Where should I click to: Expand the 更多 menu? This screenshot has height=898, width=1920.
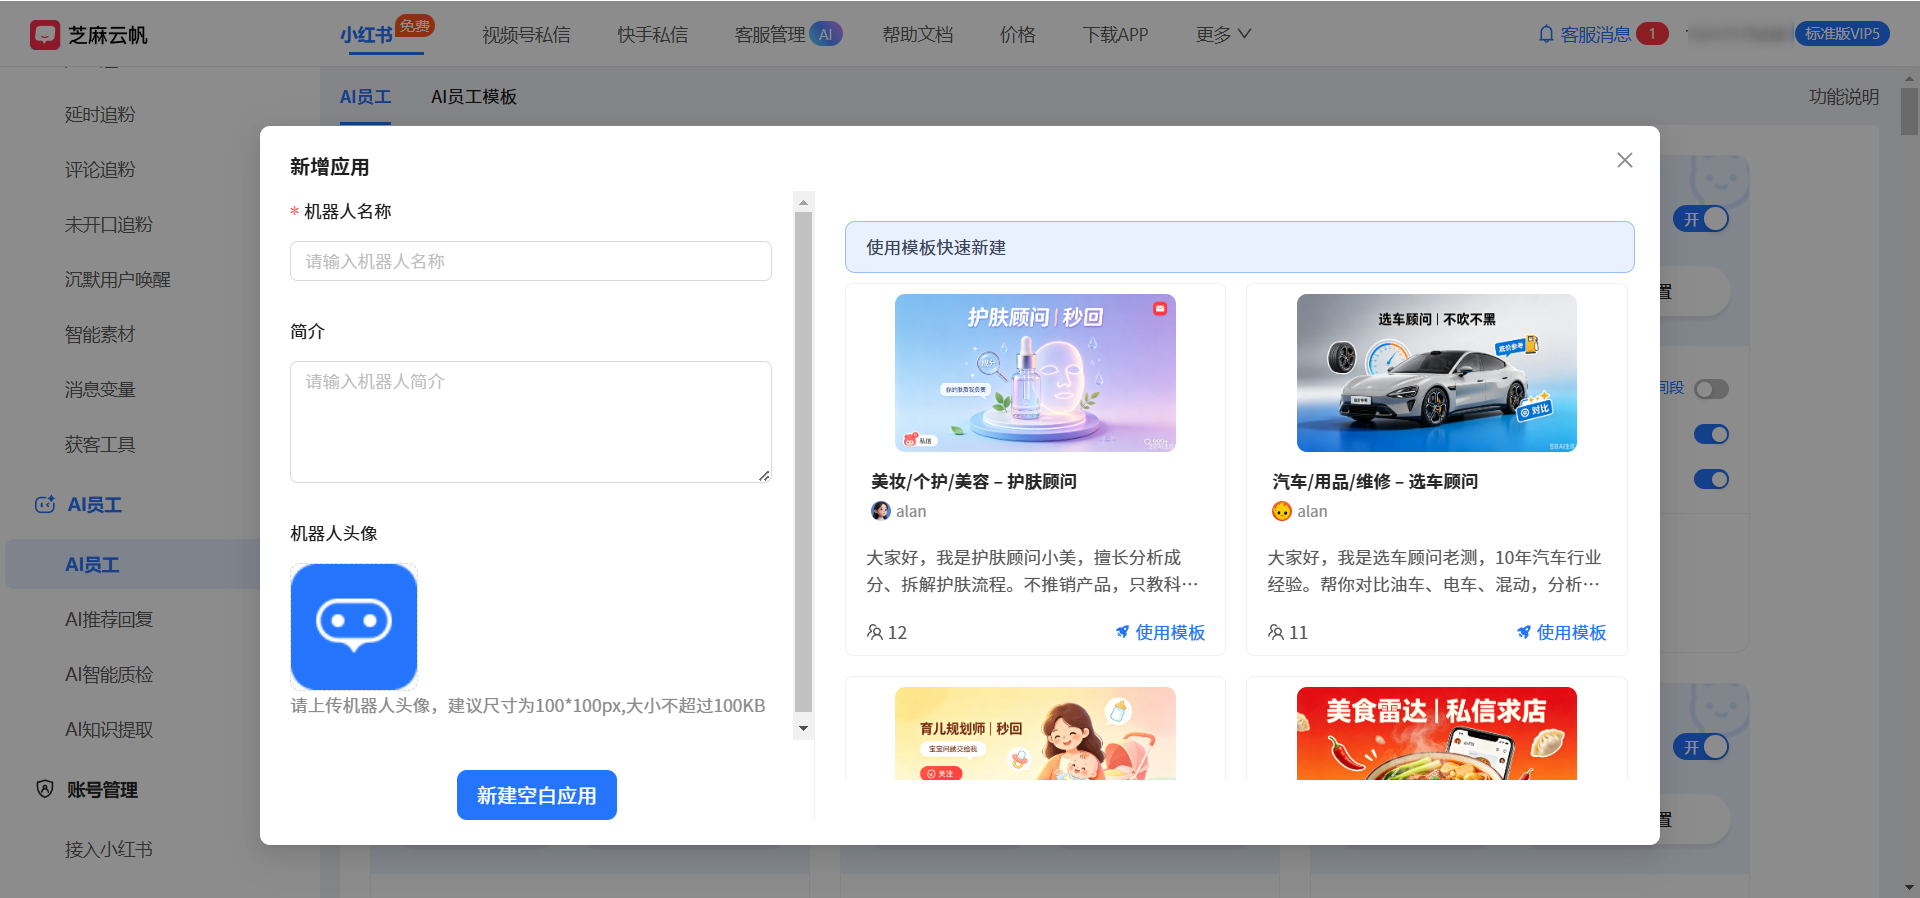(x=1223, y=34)
